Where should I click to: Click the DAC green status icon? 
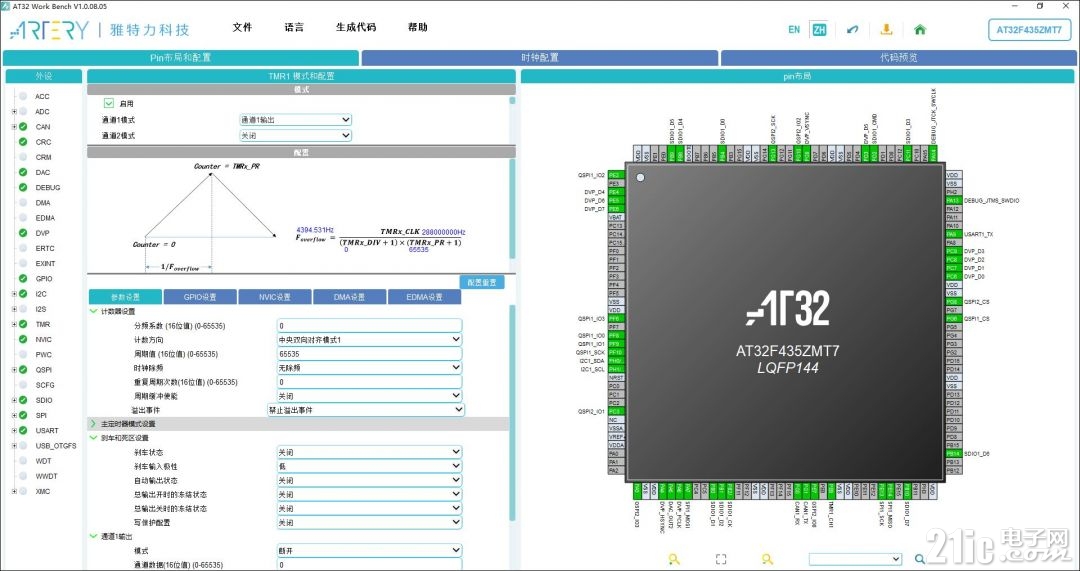pyautogui.click(x=23, y=172)
